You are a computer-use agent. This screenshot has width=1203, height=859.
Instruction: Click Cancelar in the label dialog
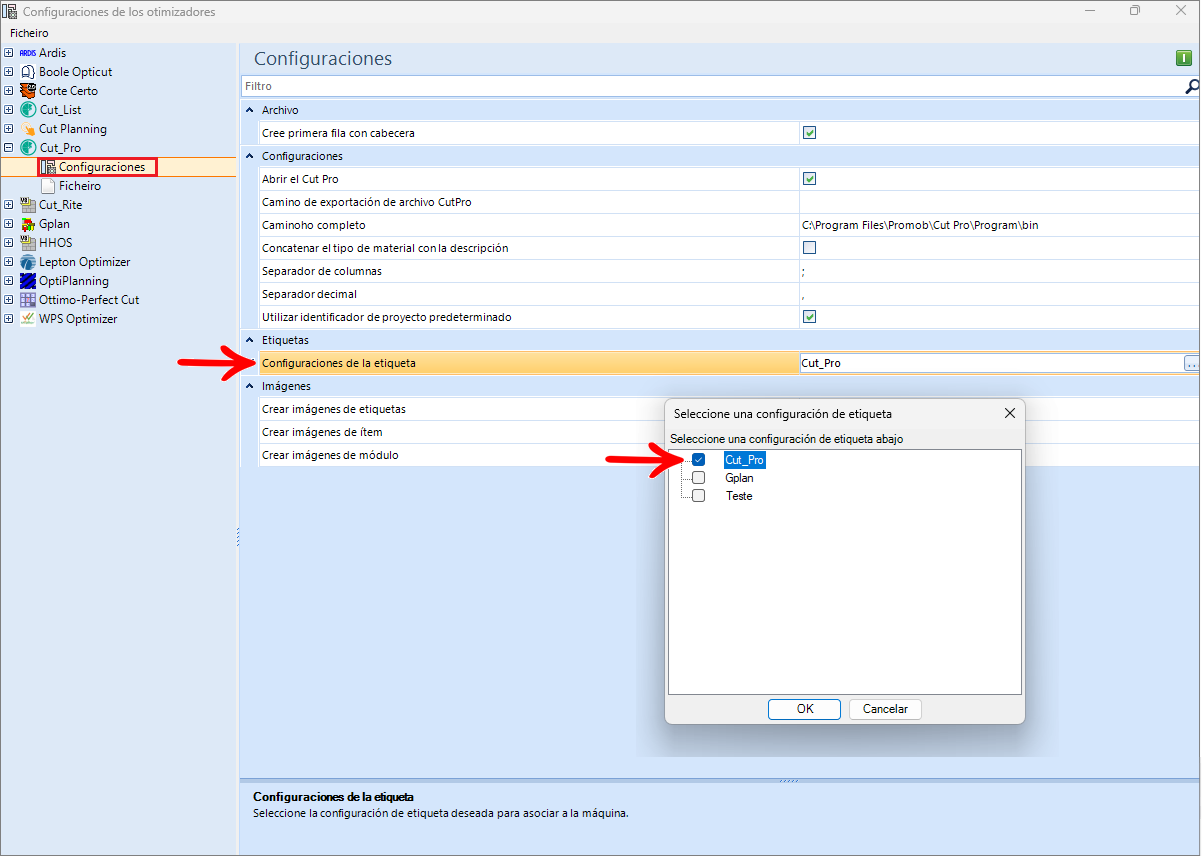[x=885, y=709]
